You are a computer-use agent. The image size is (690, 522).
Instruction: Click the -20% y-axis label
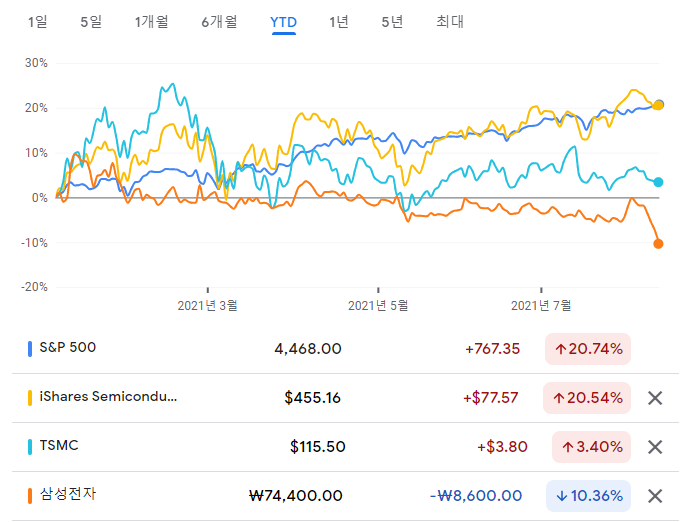tap(34, 287)
